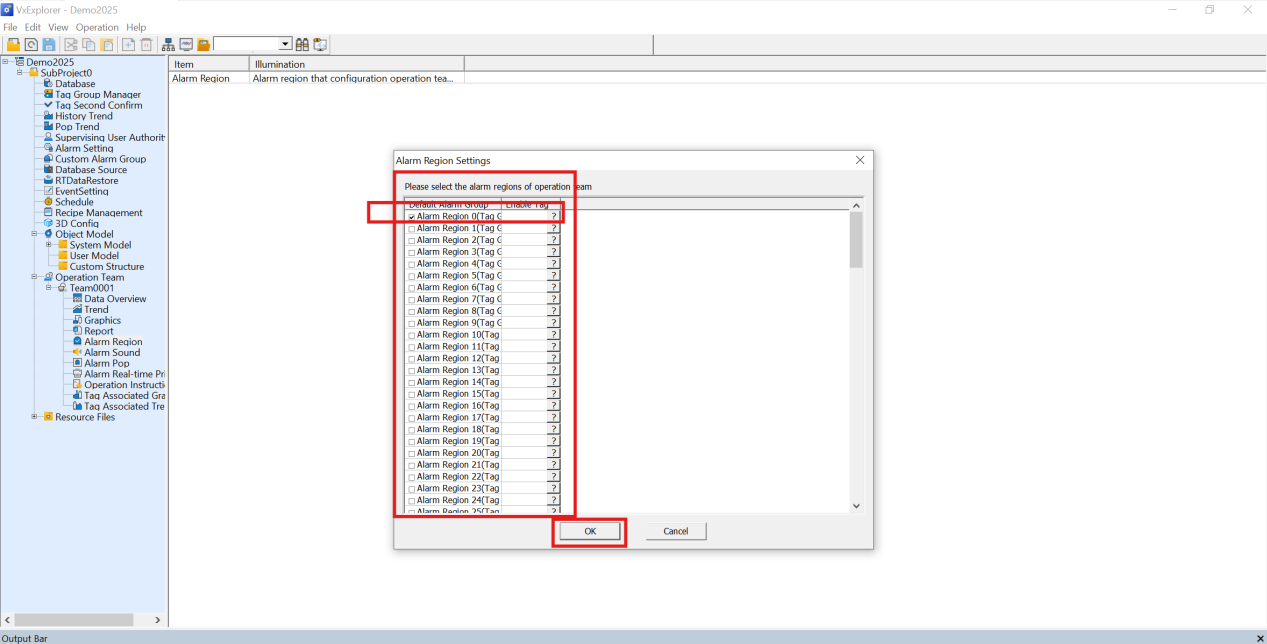The width and height of the screenshot is (1267, 644).
Task: Click the Paste toolbar icon
Action: point(107,44)
